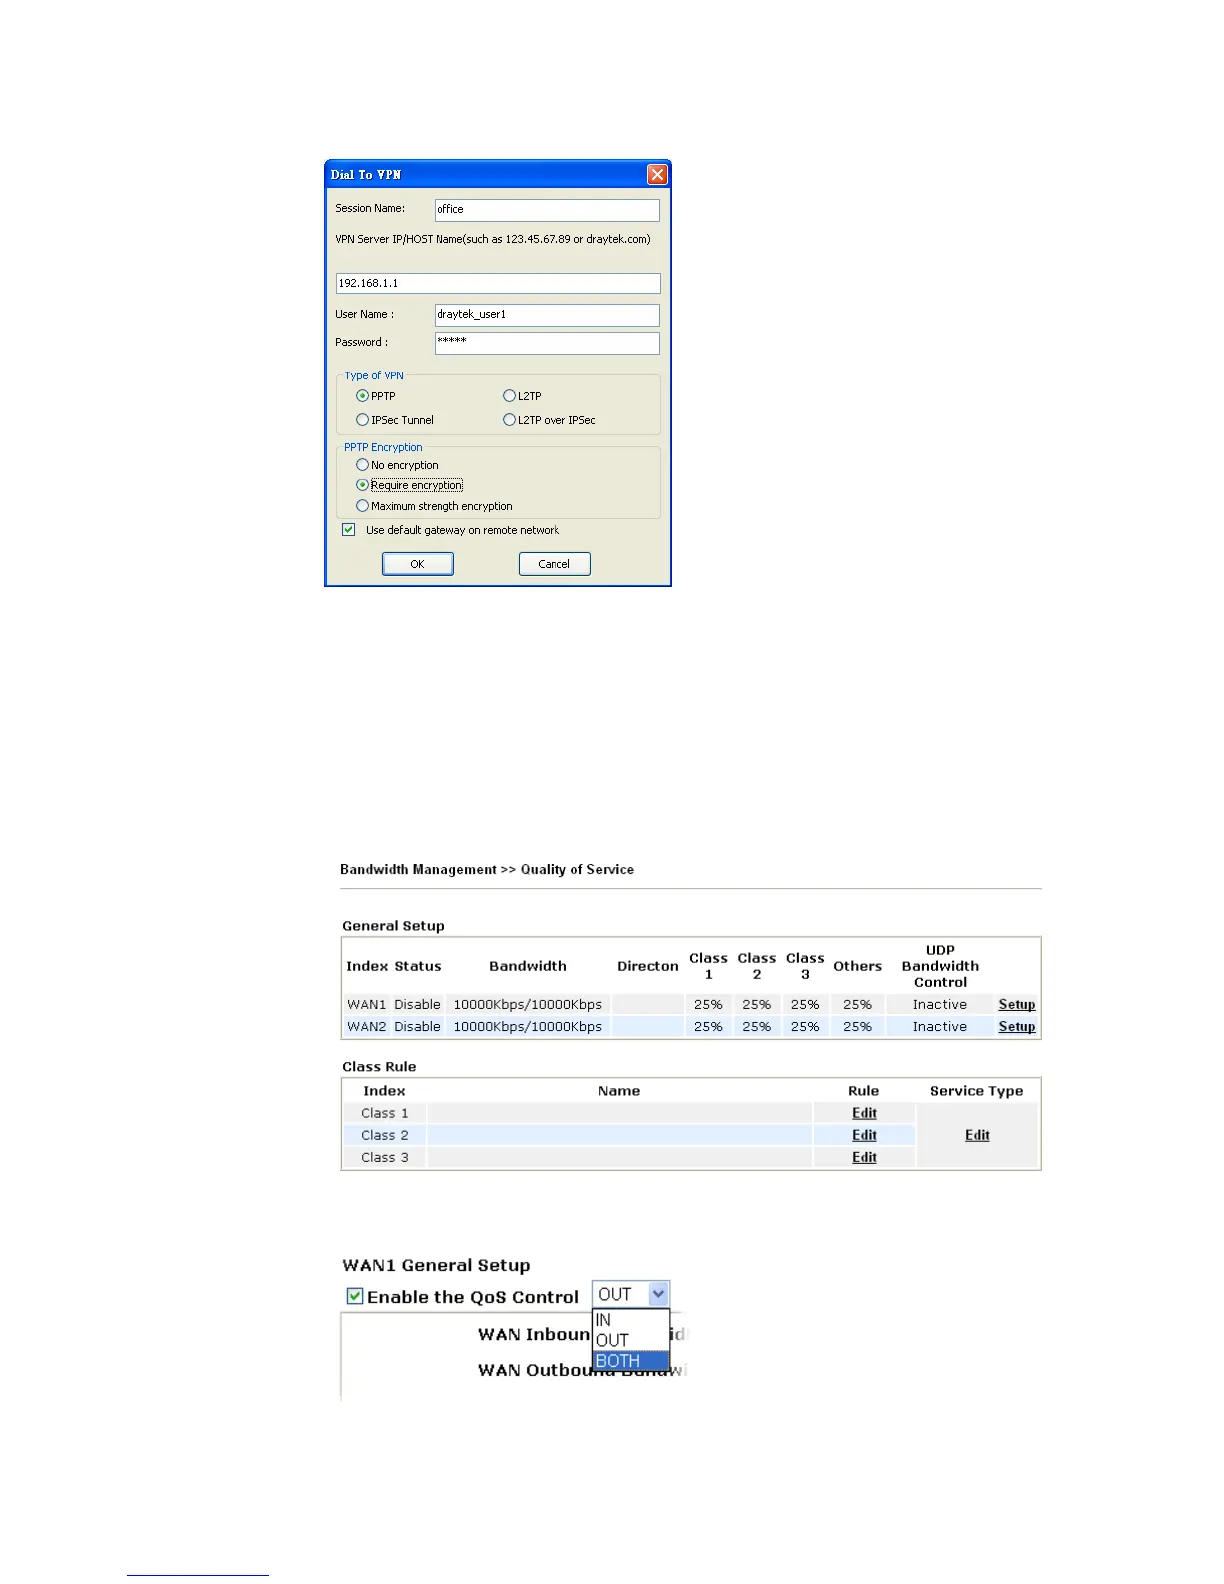This screenshot has width=1224, height=1584.
Task: Click WAN2 UDP Bandwidth Control Inactive
Action: coord(940,1026)
